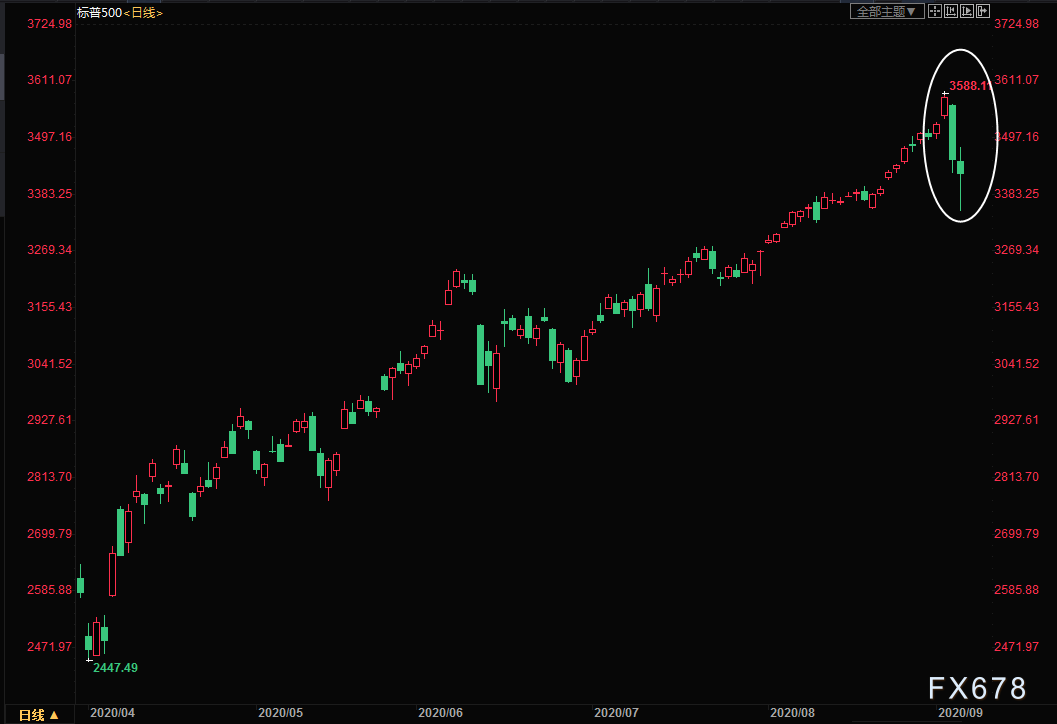Click the 2020/08 date on the time axis
Screen dimensions: 1057x724
pyautogui.click(x=791, y=713)
